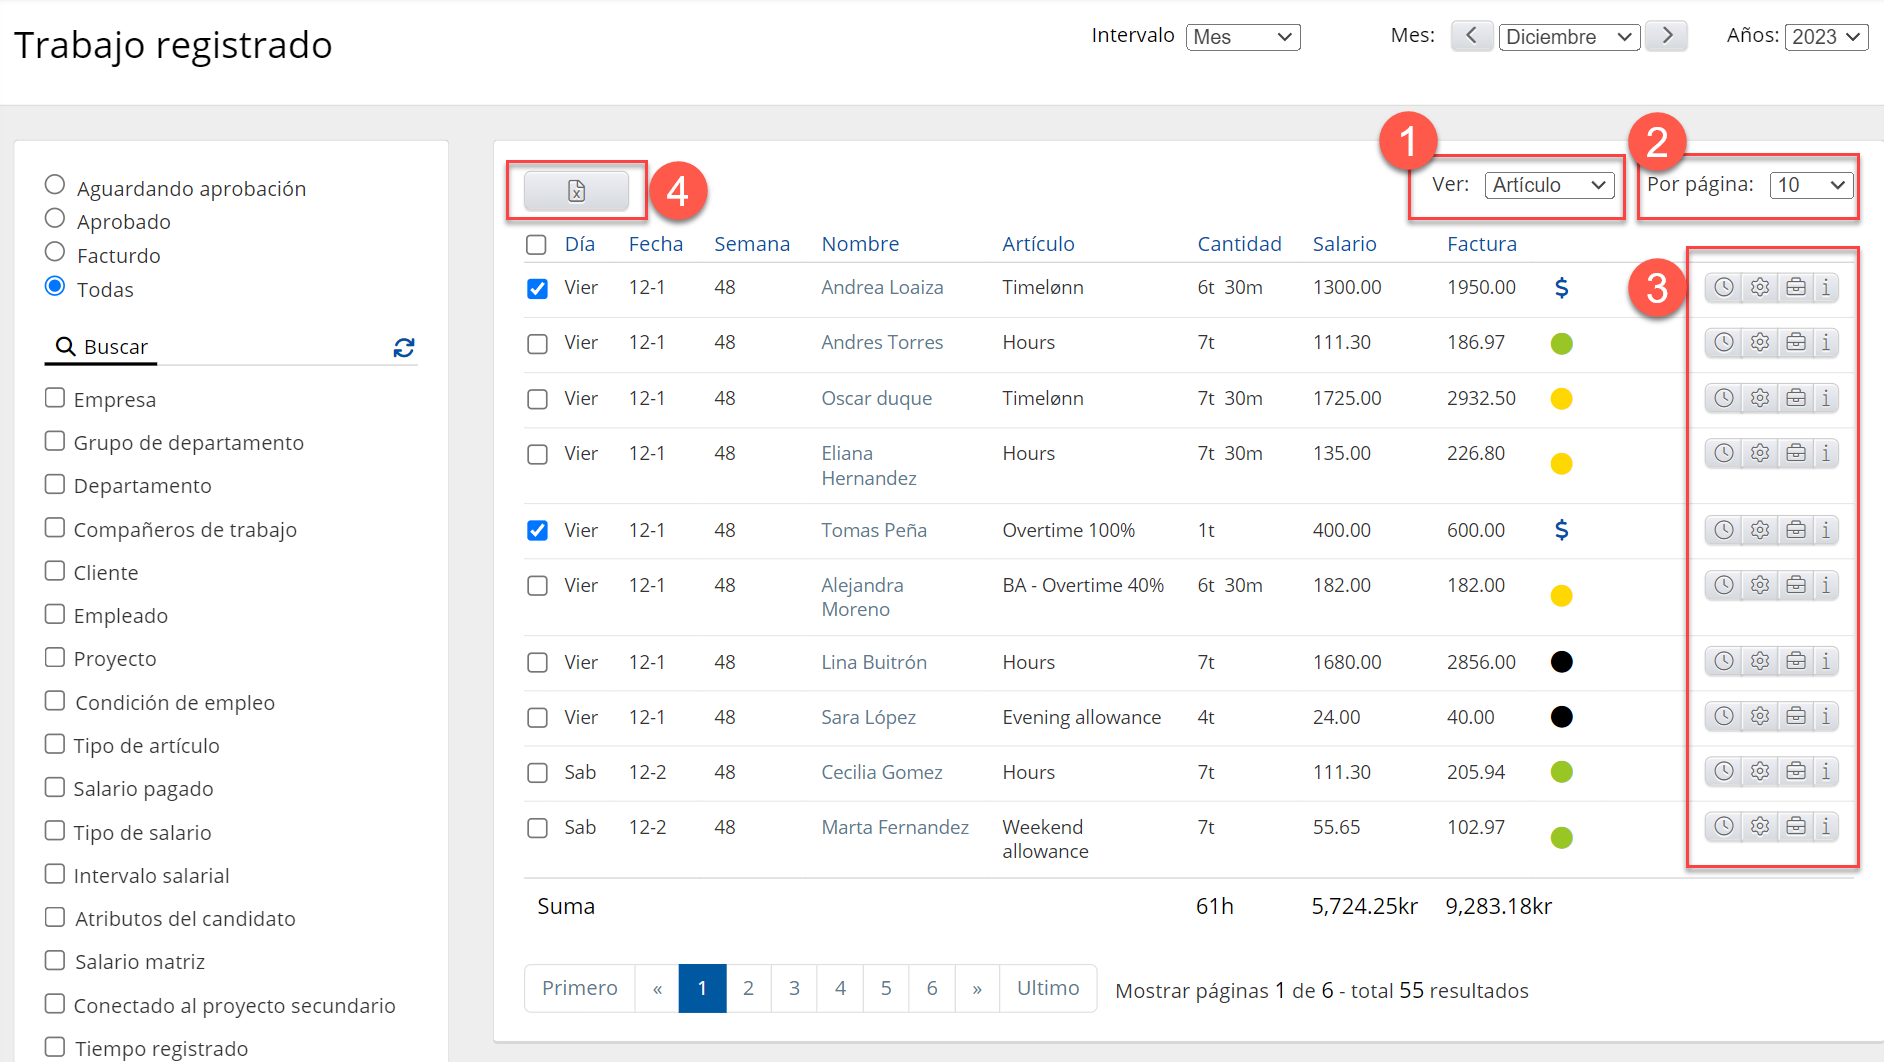Click the briefcase icon in Oscar duque's row
The height and width of the screenshot is (1062, 1884).
[x=1795, y=398]
